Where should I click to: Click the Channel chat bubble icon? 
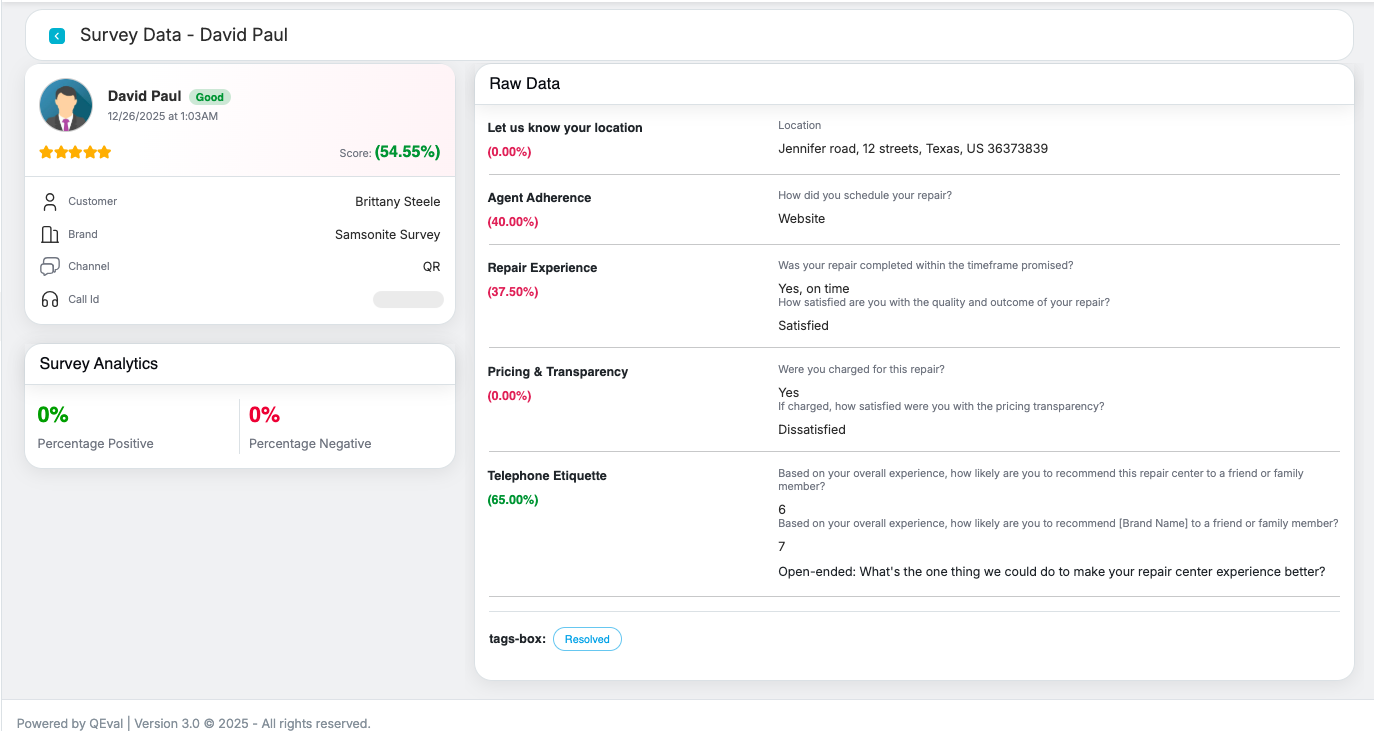[50, 267]
